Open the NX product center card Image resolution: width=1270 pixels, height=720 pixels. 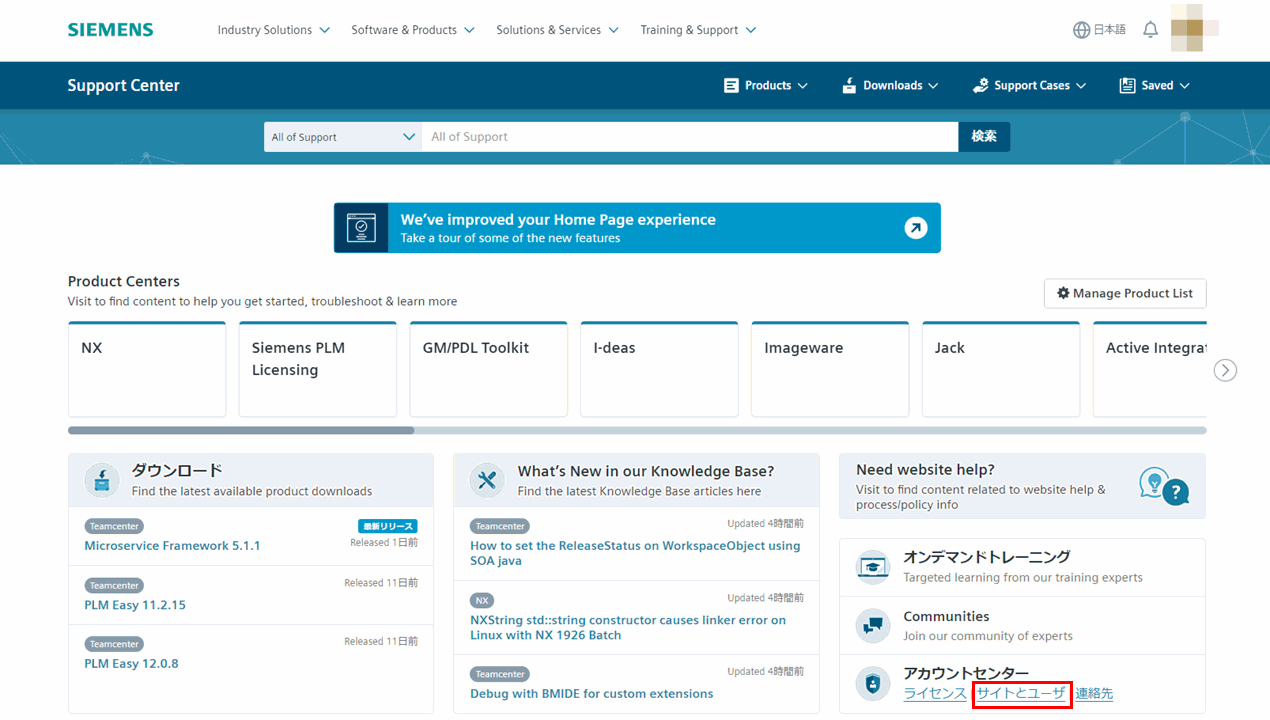click(x=147, y=369)
